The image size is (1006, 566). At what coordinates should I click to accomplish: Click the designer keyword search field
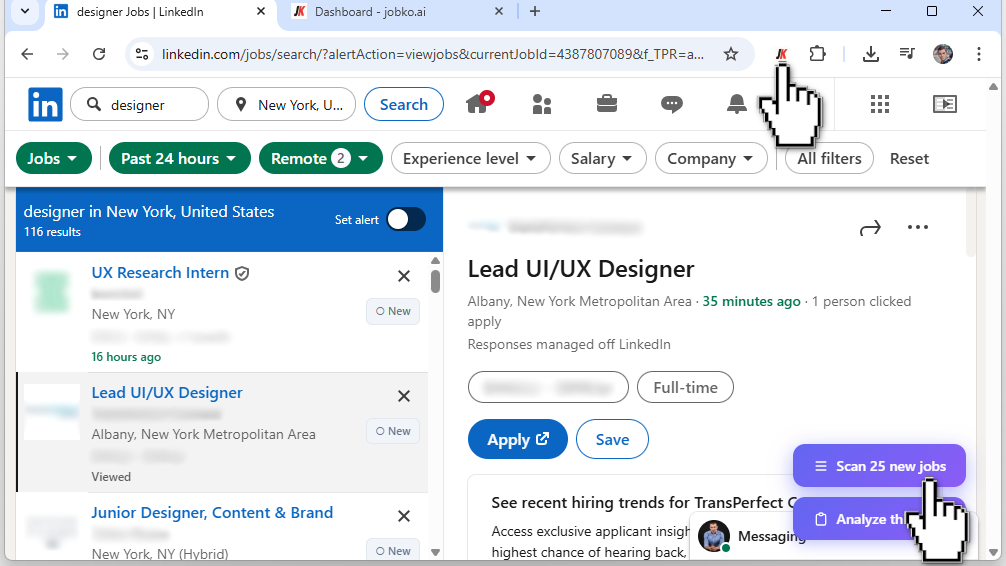click(139, 105)
